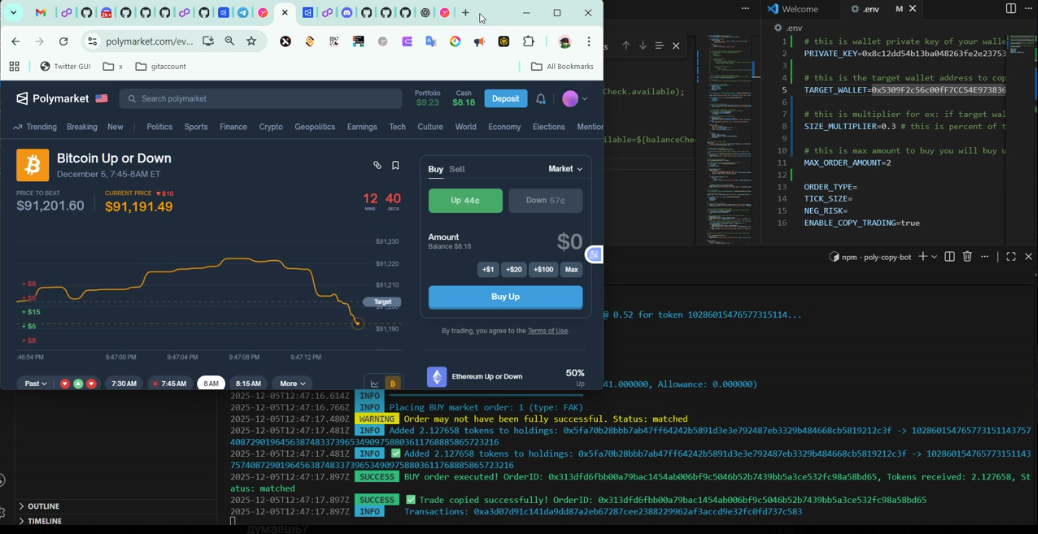Open the Geopolitics category
The width and height of the screenshot is (1038, 534).
315,126
